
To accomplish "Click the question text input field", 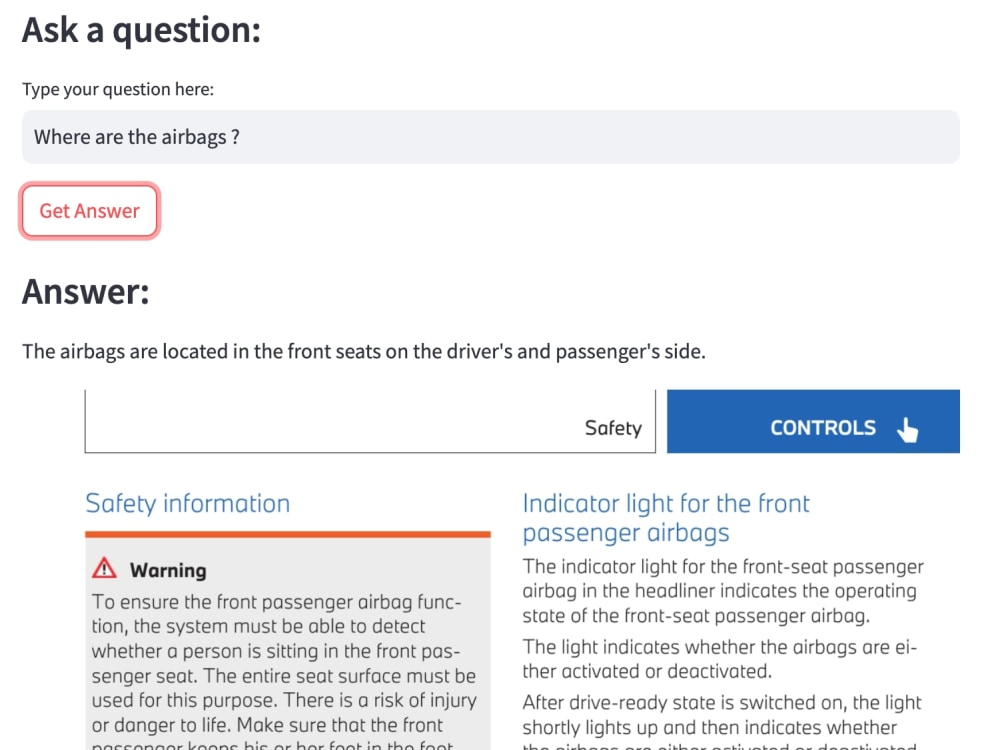I will tap(500, 136).
